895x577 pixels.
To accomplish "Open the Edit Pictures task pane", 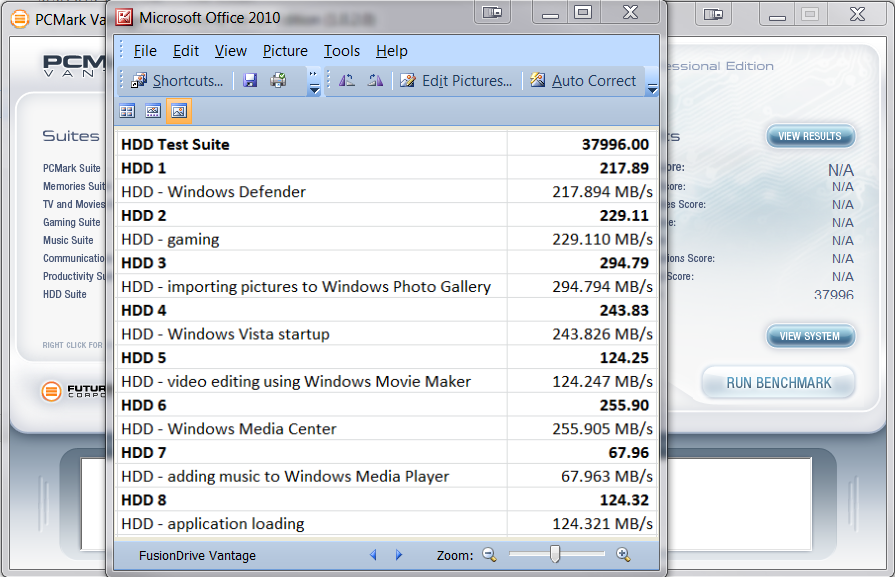I will [x=456, y=81].
